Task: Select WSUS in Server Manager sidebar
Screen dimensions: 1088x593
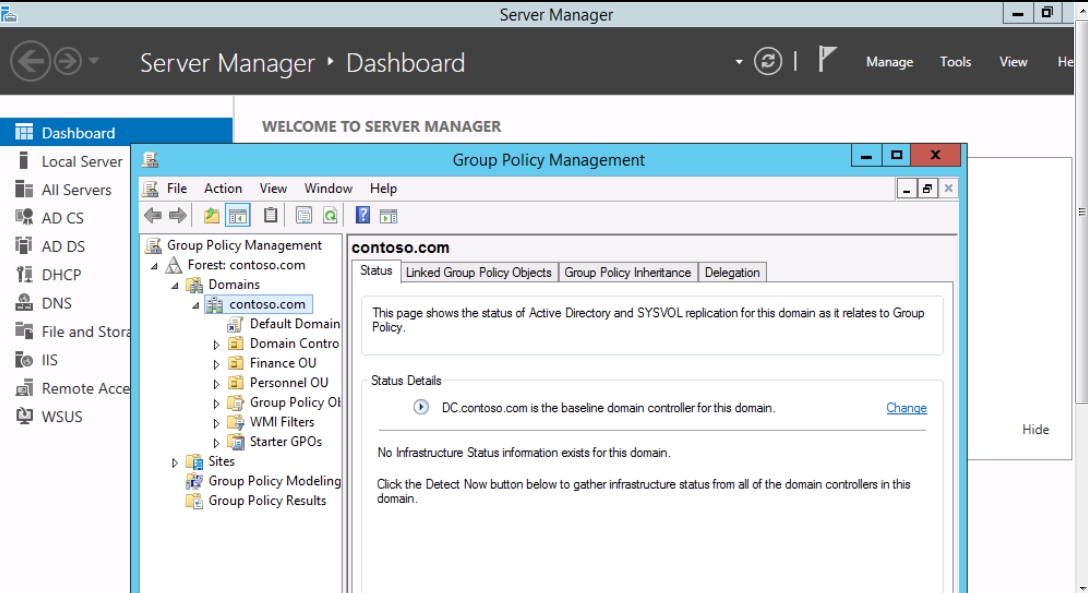Action: (61, 416)
